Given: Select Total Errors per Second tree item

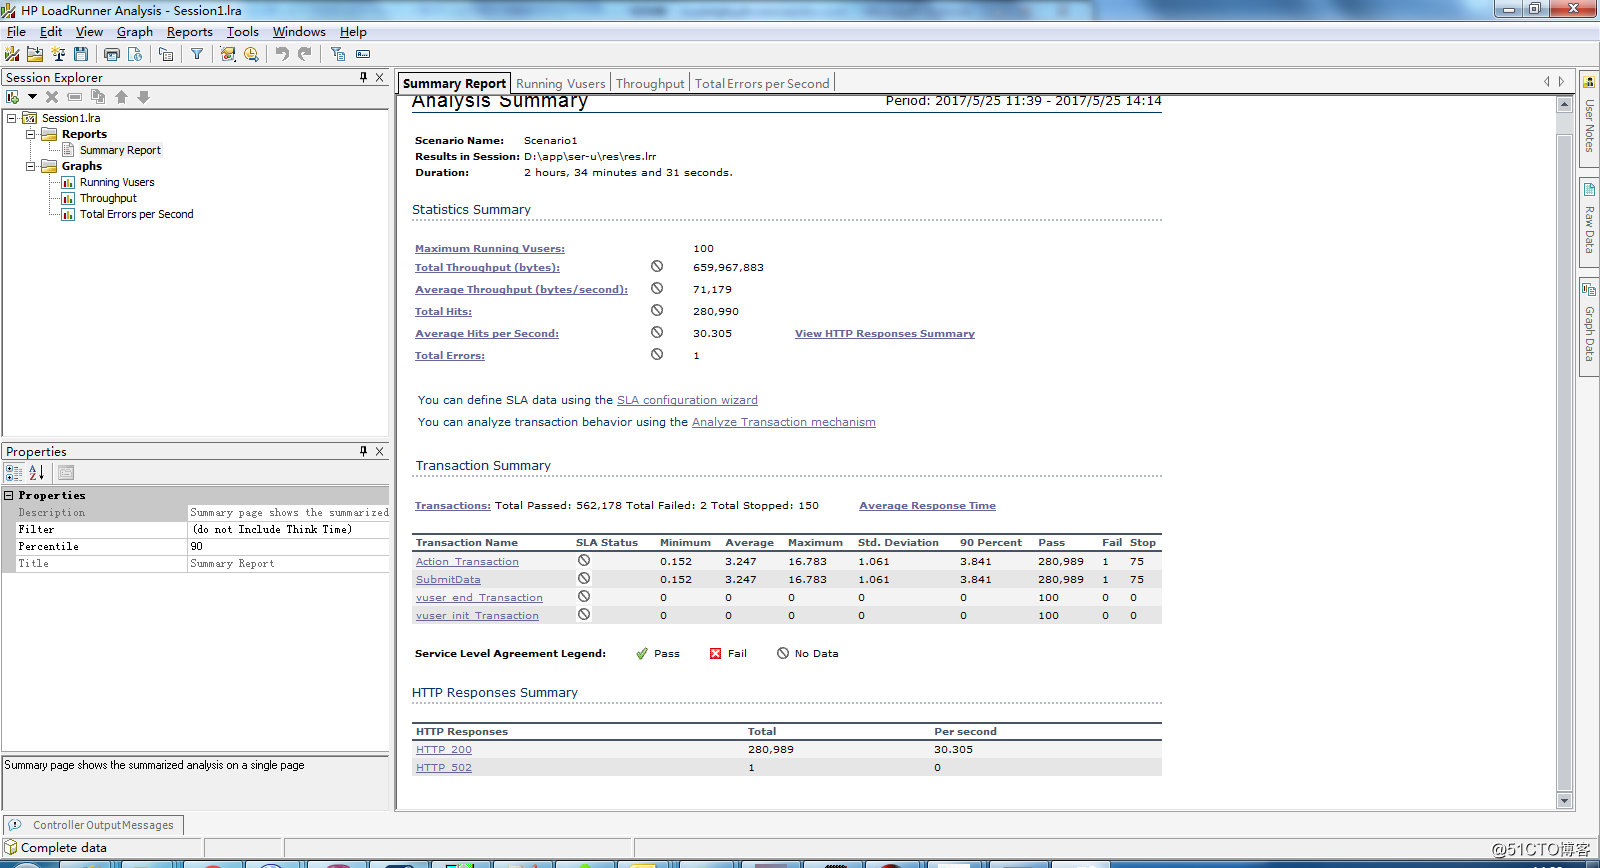Looking at the screenshot, I should (x=137, y=214).
